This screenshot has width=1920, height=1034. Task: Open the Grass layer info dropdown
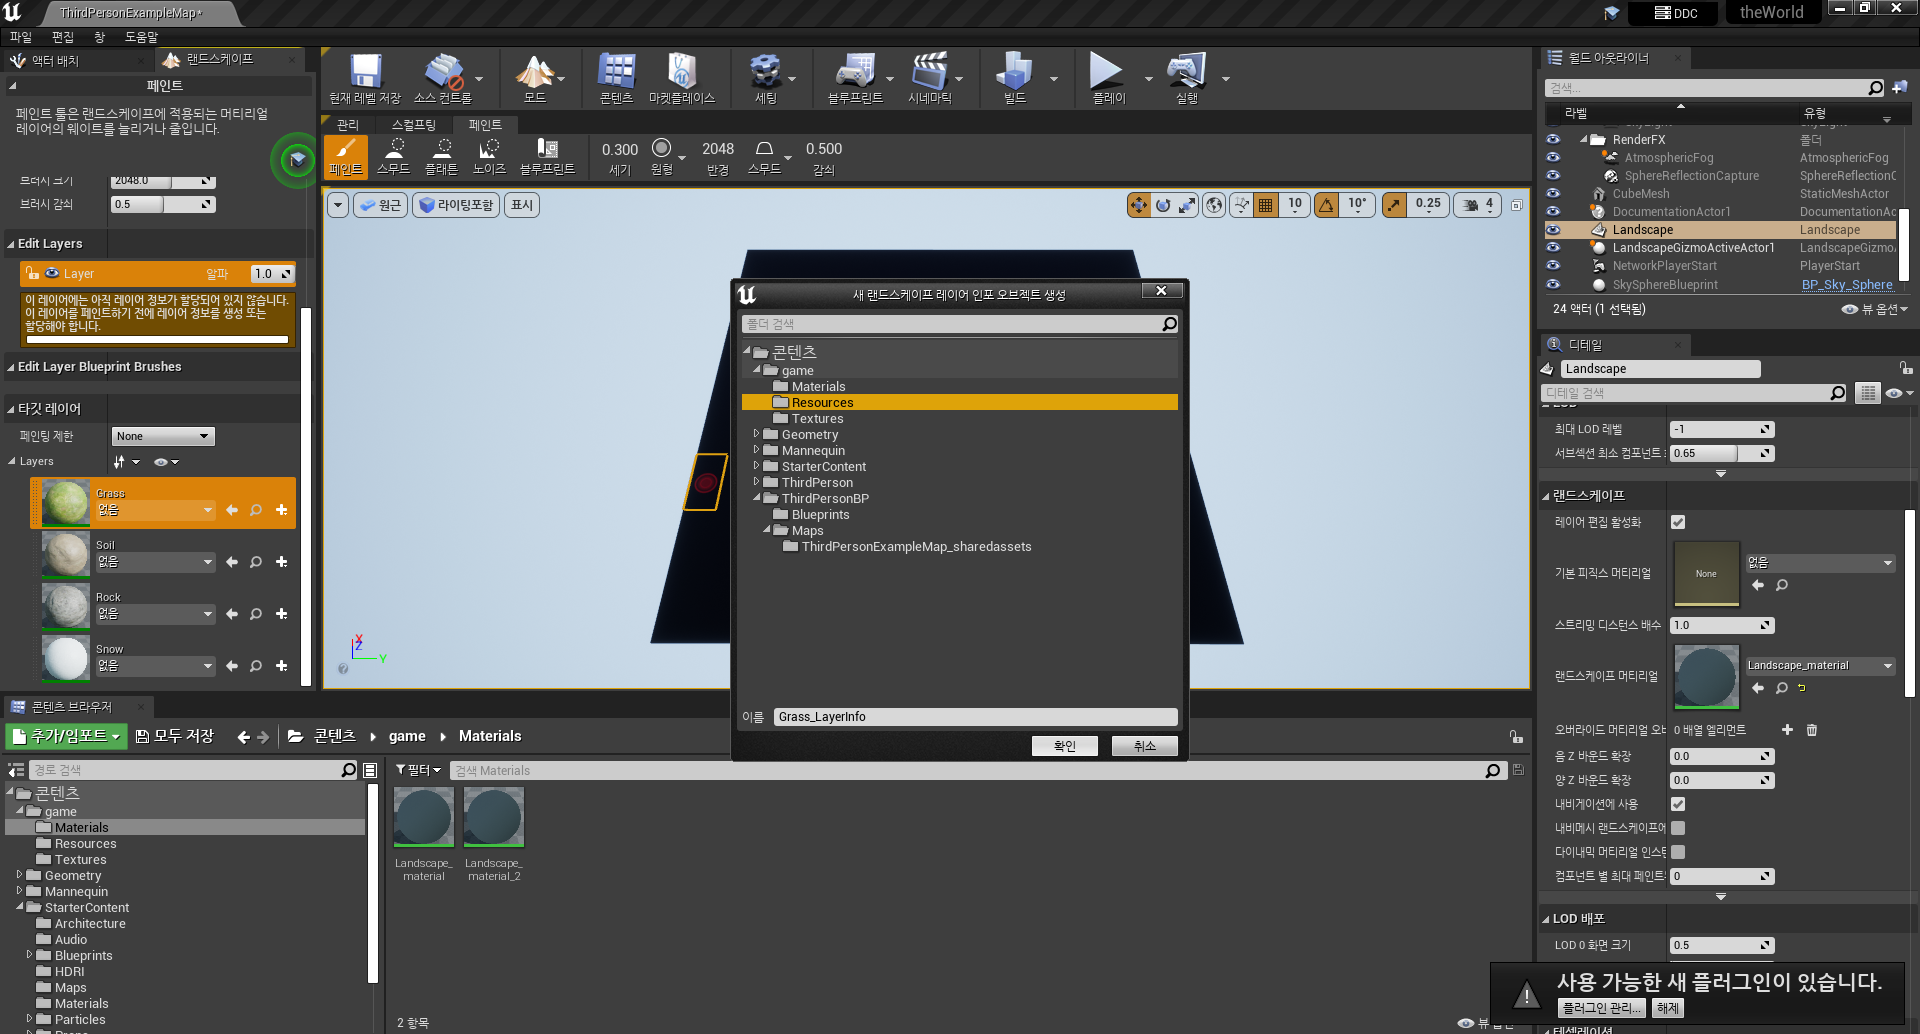(155, 510)
